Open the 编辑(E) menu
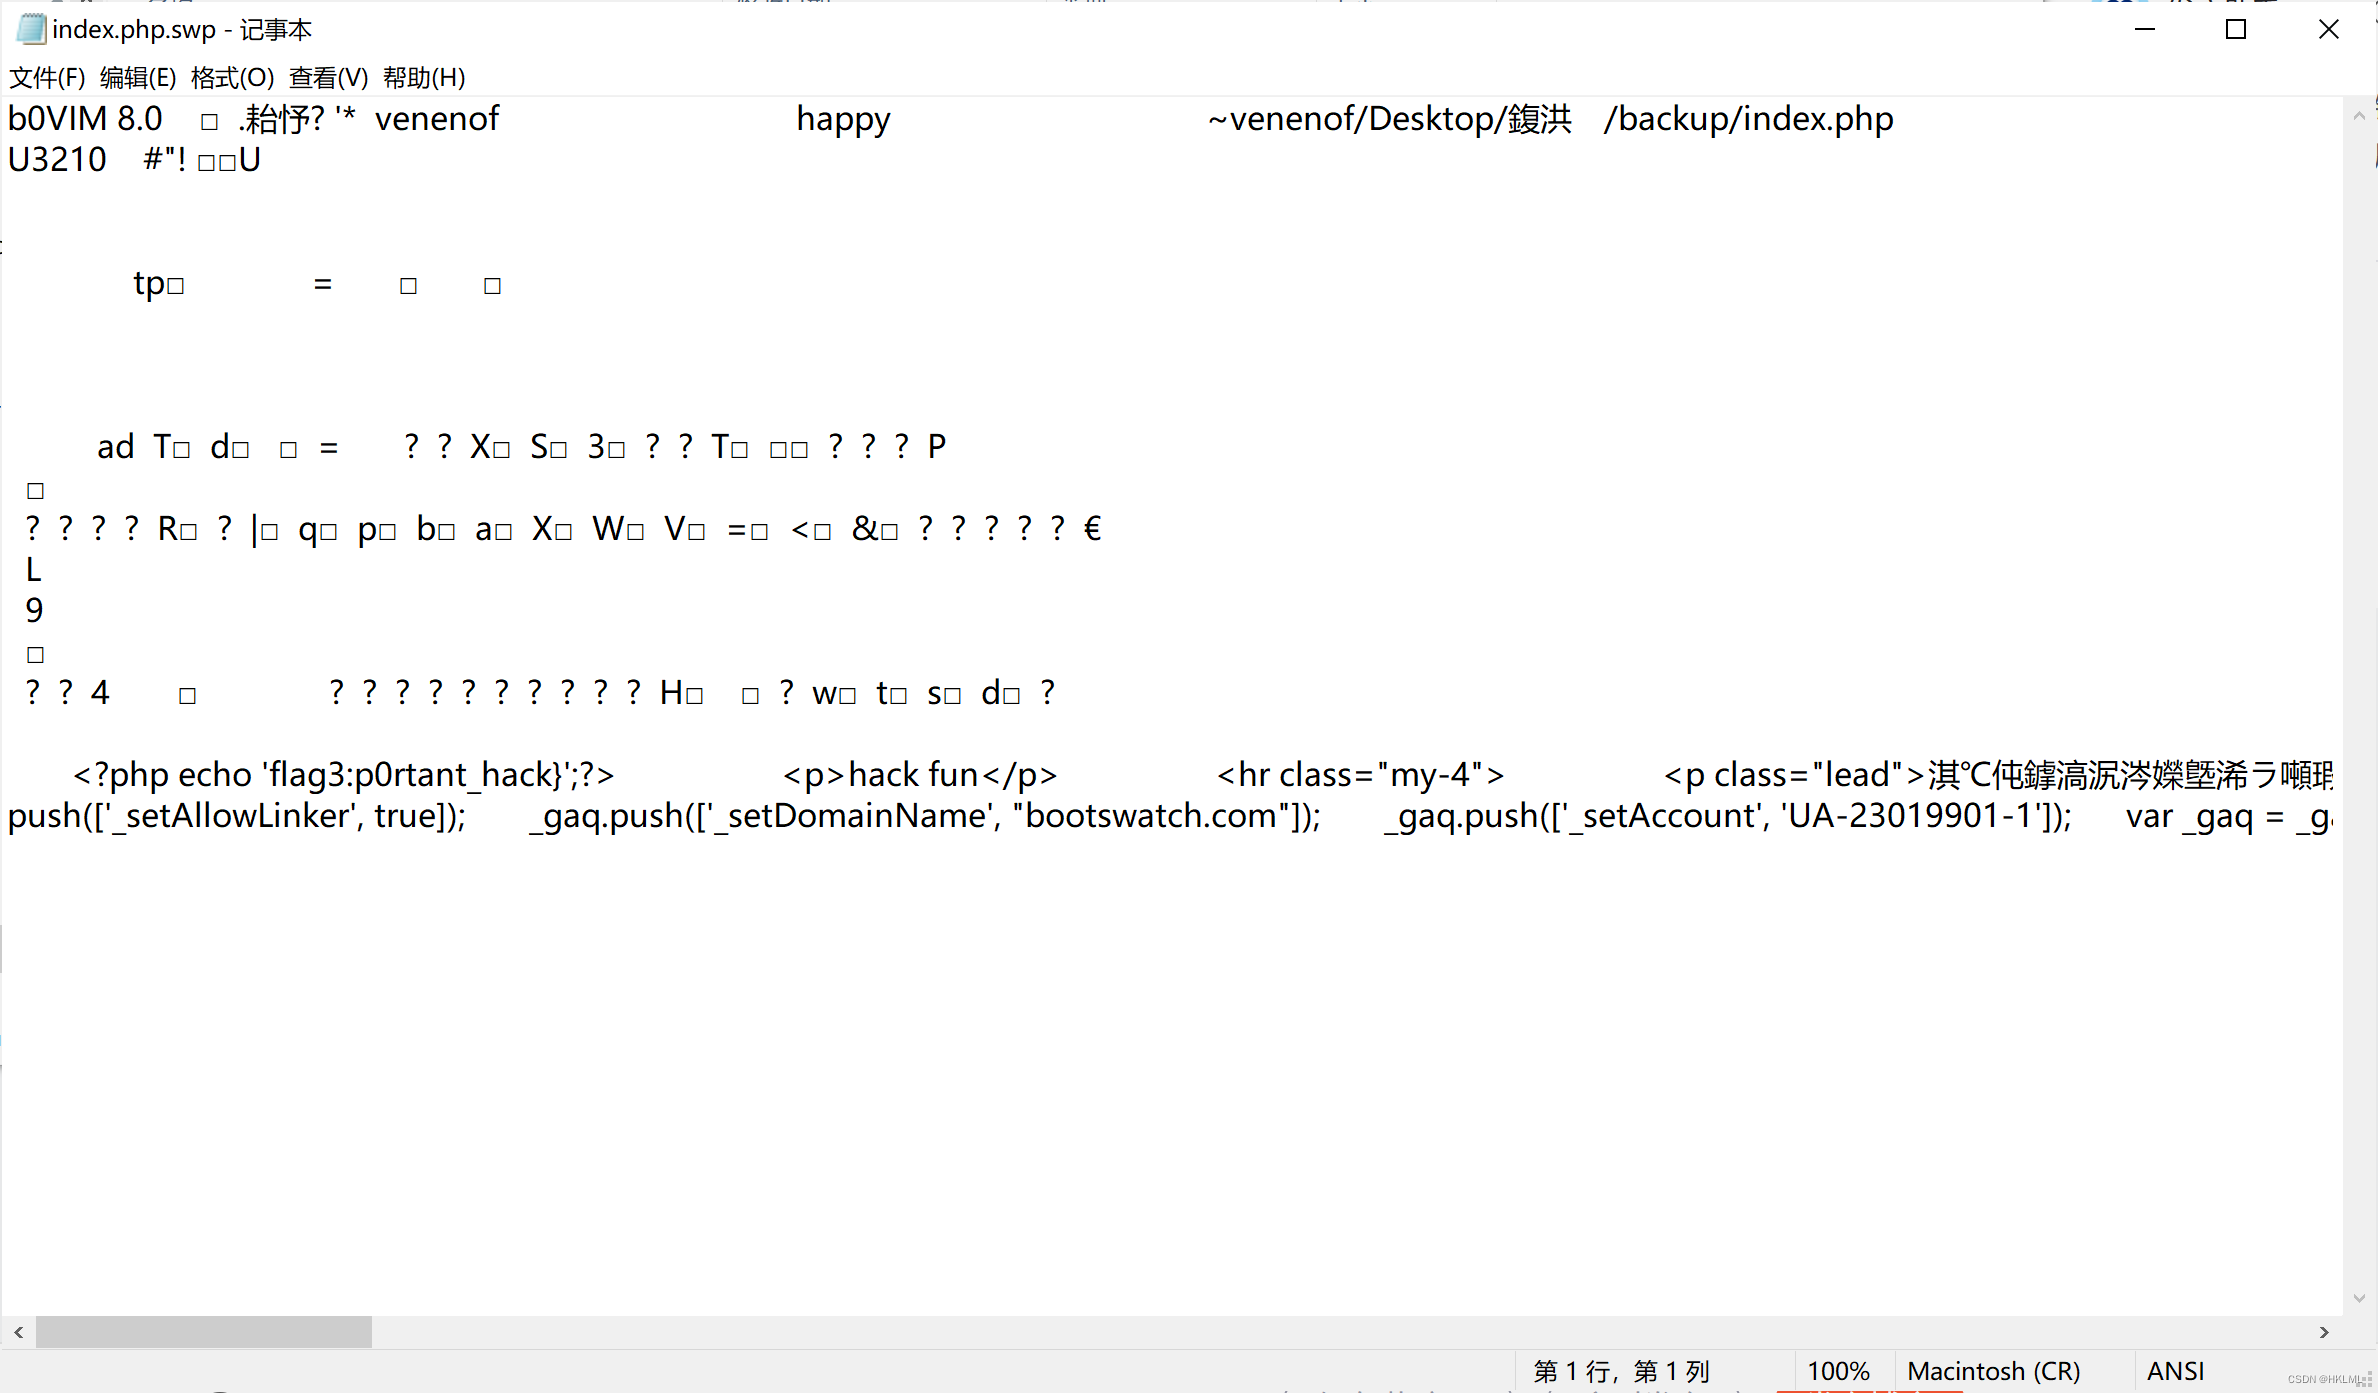The image size is (2378, 1393). 138,77
